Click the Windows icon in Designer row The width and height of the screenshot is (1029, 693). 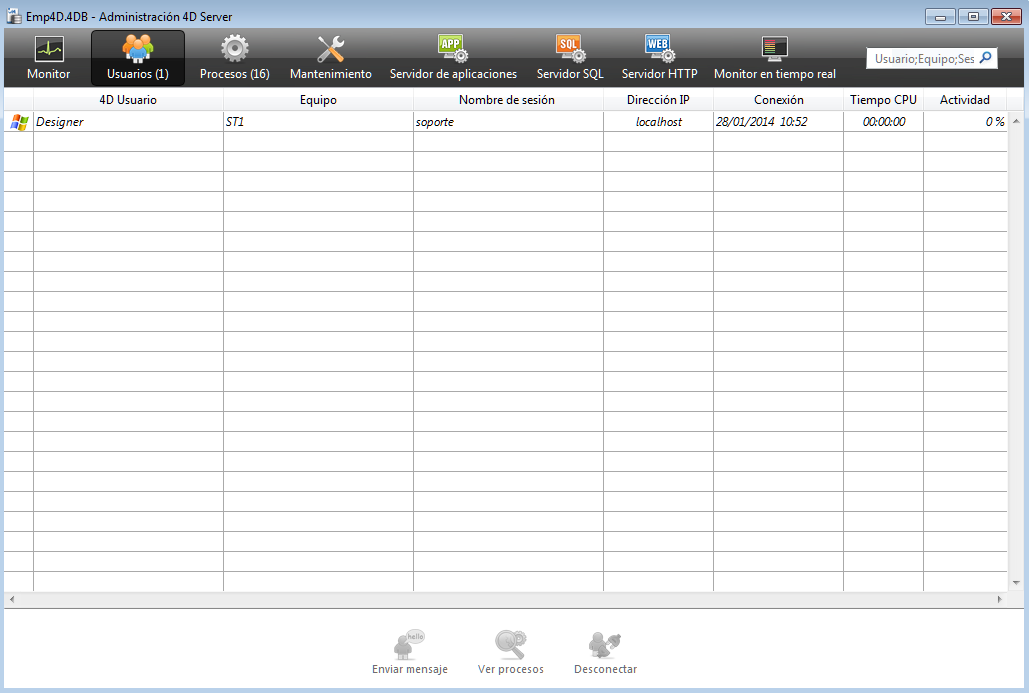pos(19,121)
